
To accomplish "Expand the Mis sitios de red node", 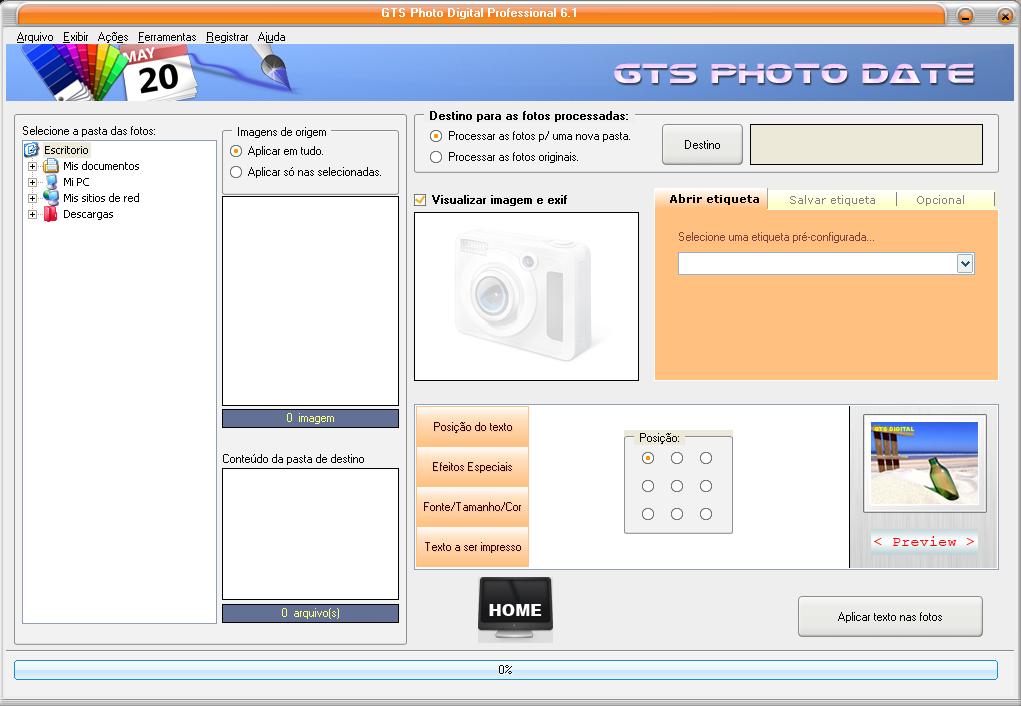I will click(x=32, y=198).
